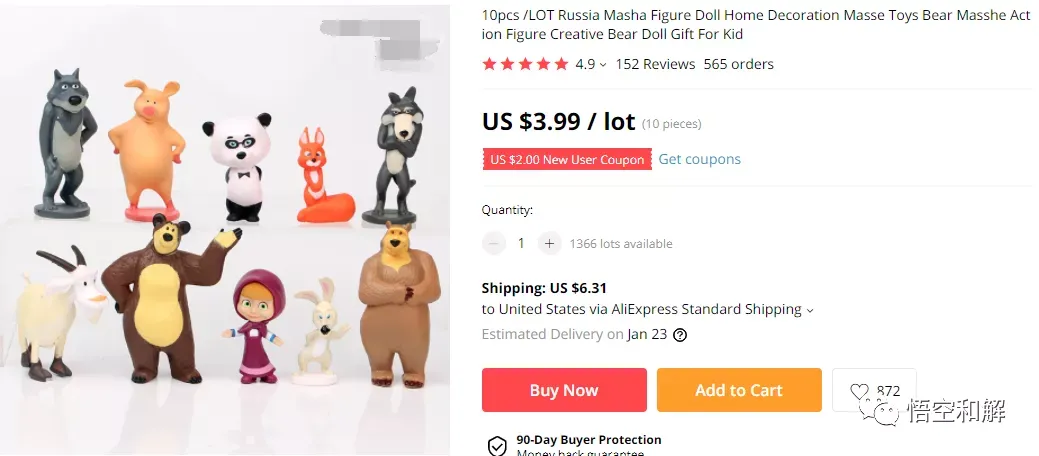Click the US $2.00 New User Coupon tag
Image resolution: width=1039 pixels, height=456 pixels.
coord(567,159)
